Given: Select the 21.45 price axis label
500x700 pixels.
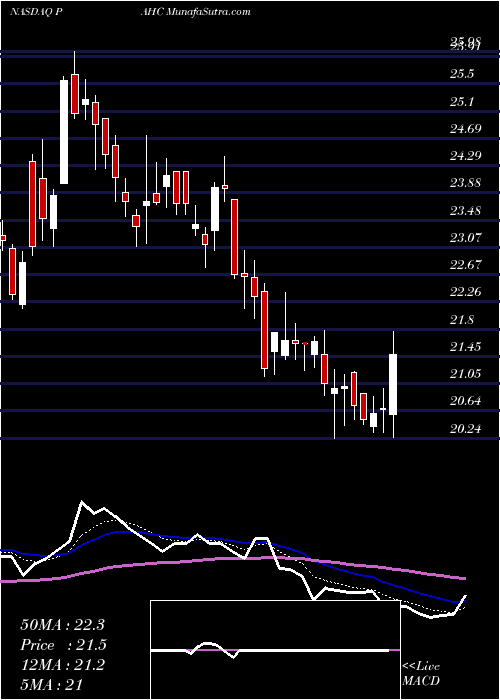Looking at the screenshot, I should pyautogui.click(x=466, y=346).
